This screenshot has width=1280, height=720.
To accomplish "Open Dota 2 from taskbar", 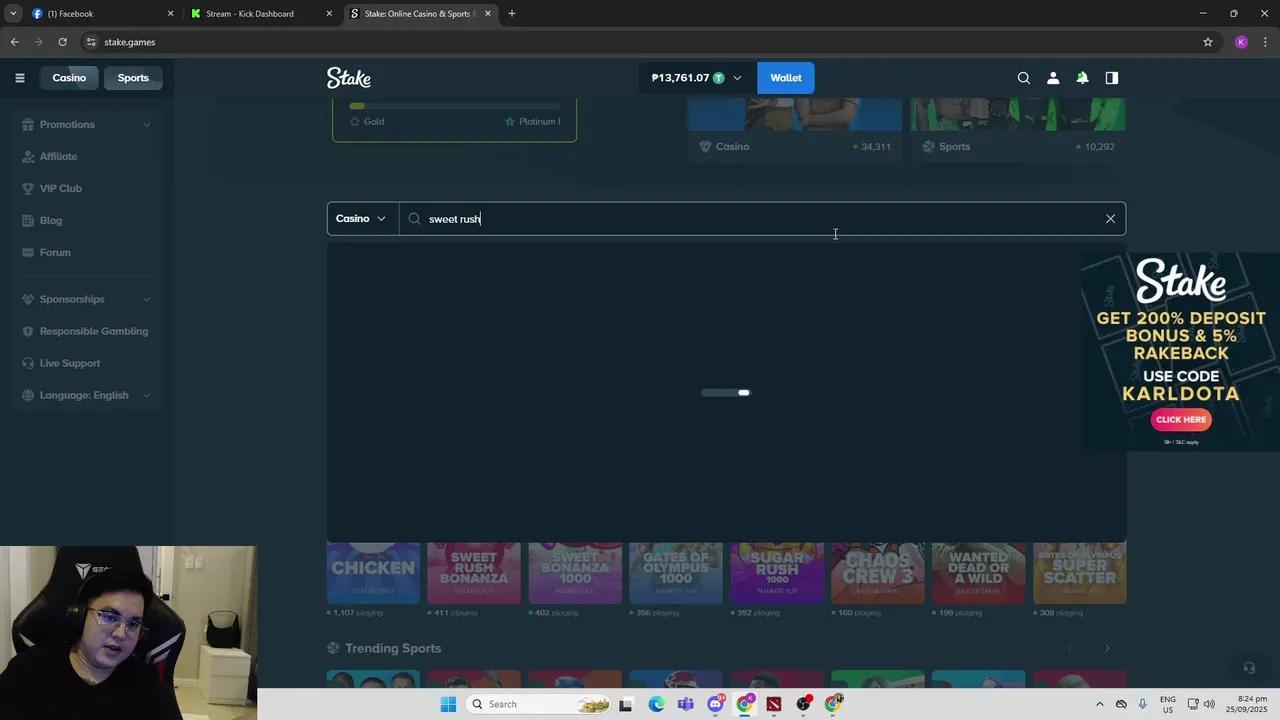I will [774, 704].
